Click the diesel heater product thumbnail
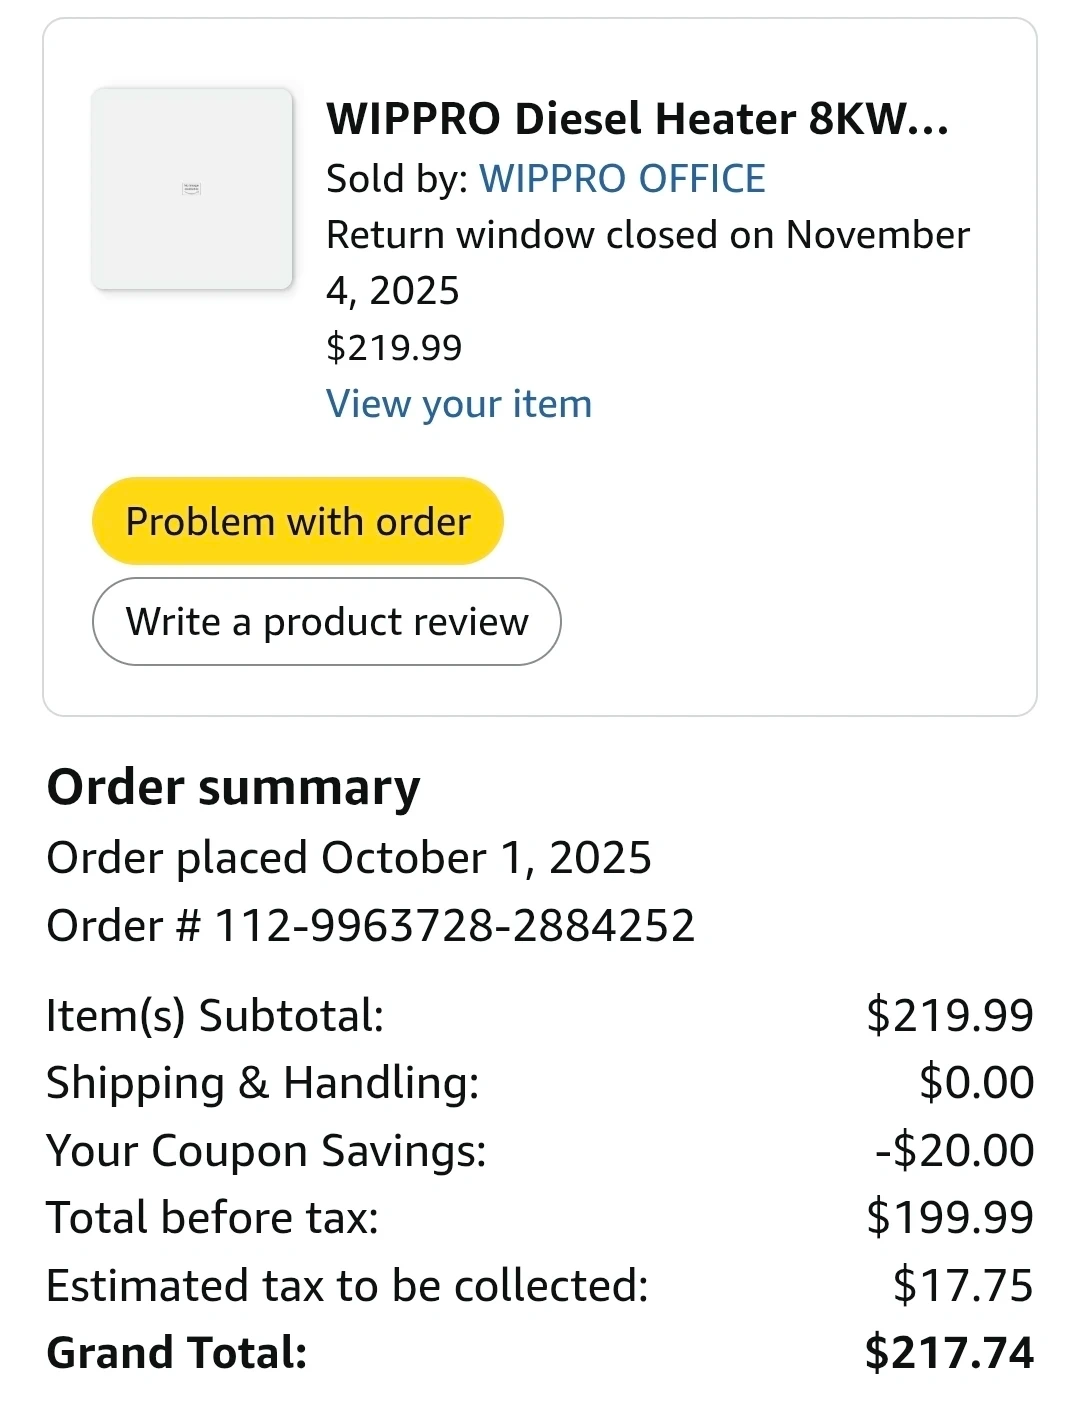The image size is (1080, 1417). coord(192,189)
